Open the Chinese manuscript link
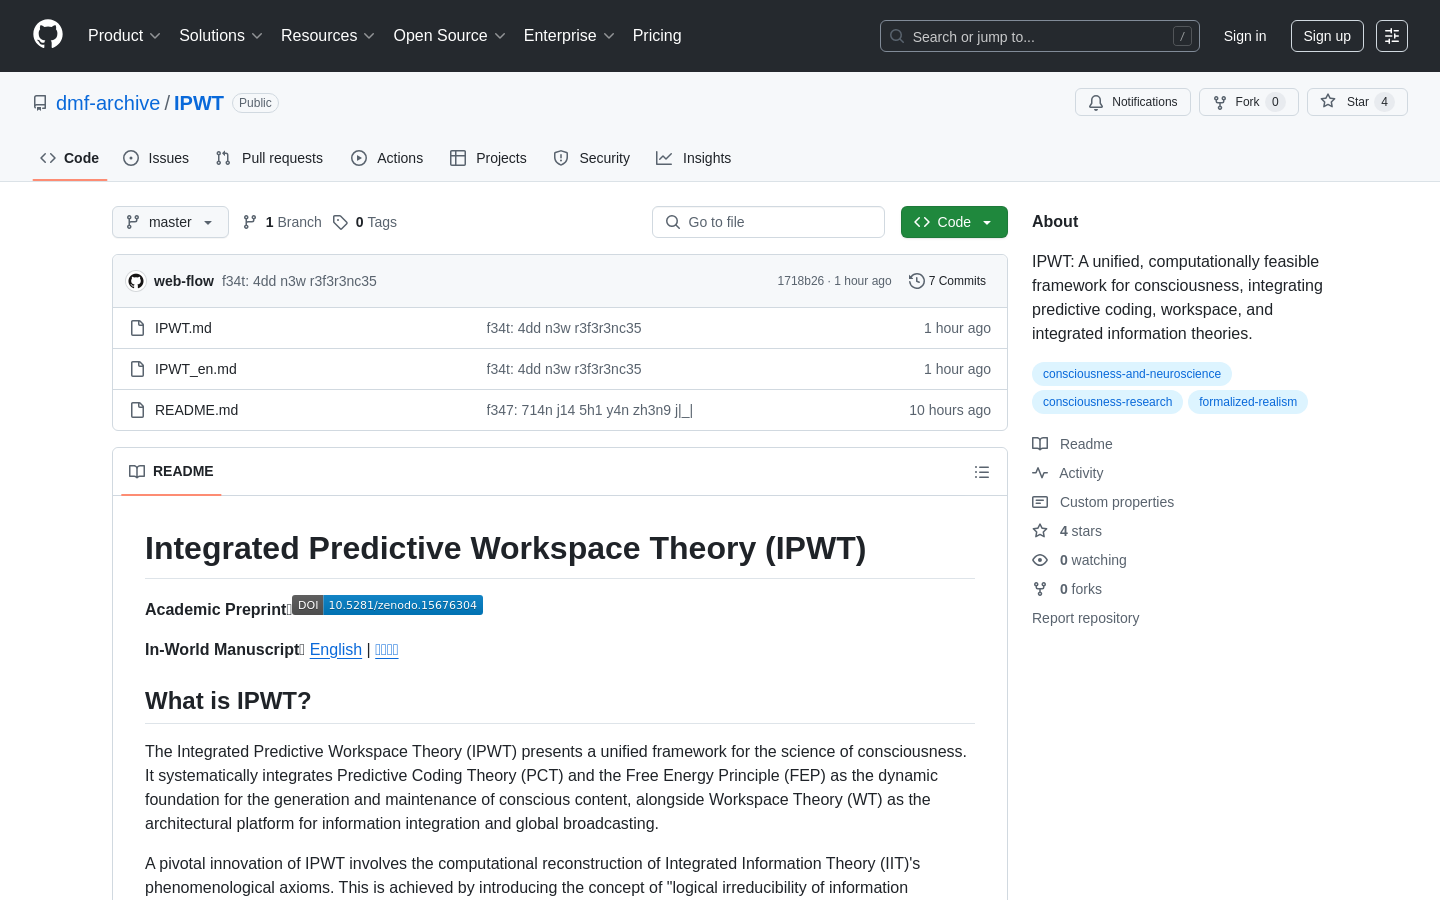The image size is (1440, 900). (387, 650)
